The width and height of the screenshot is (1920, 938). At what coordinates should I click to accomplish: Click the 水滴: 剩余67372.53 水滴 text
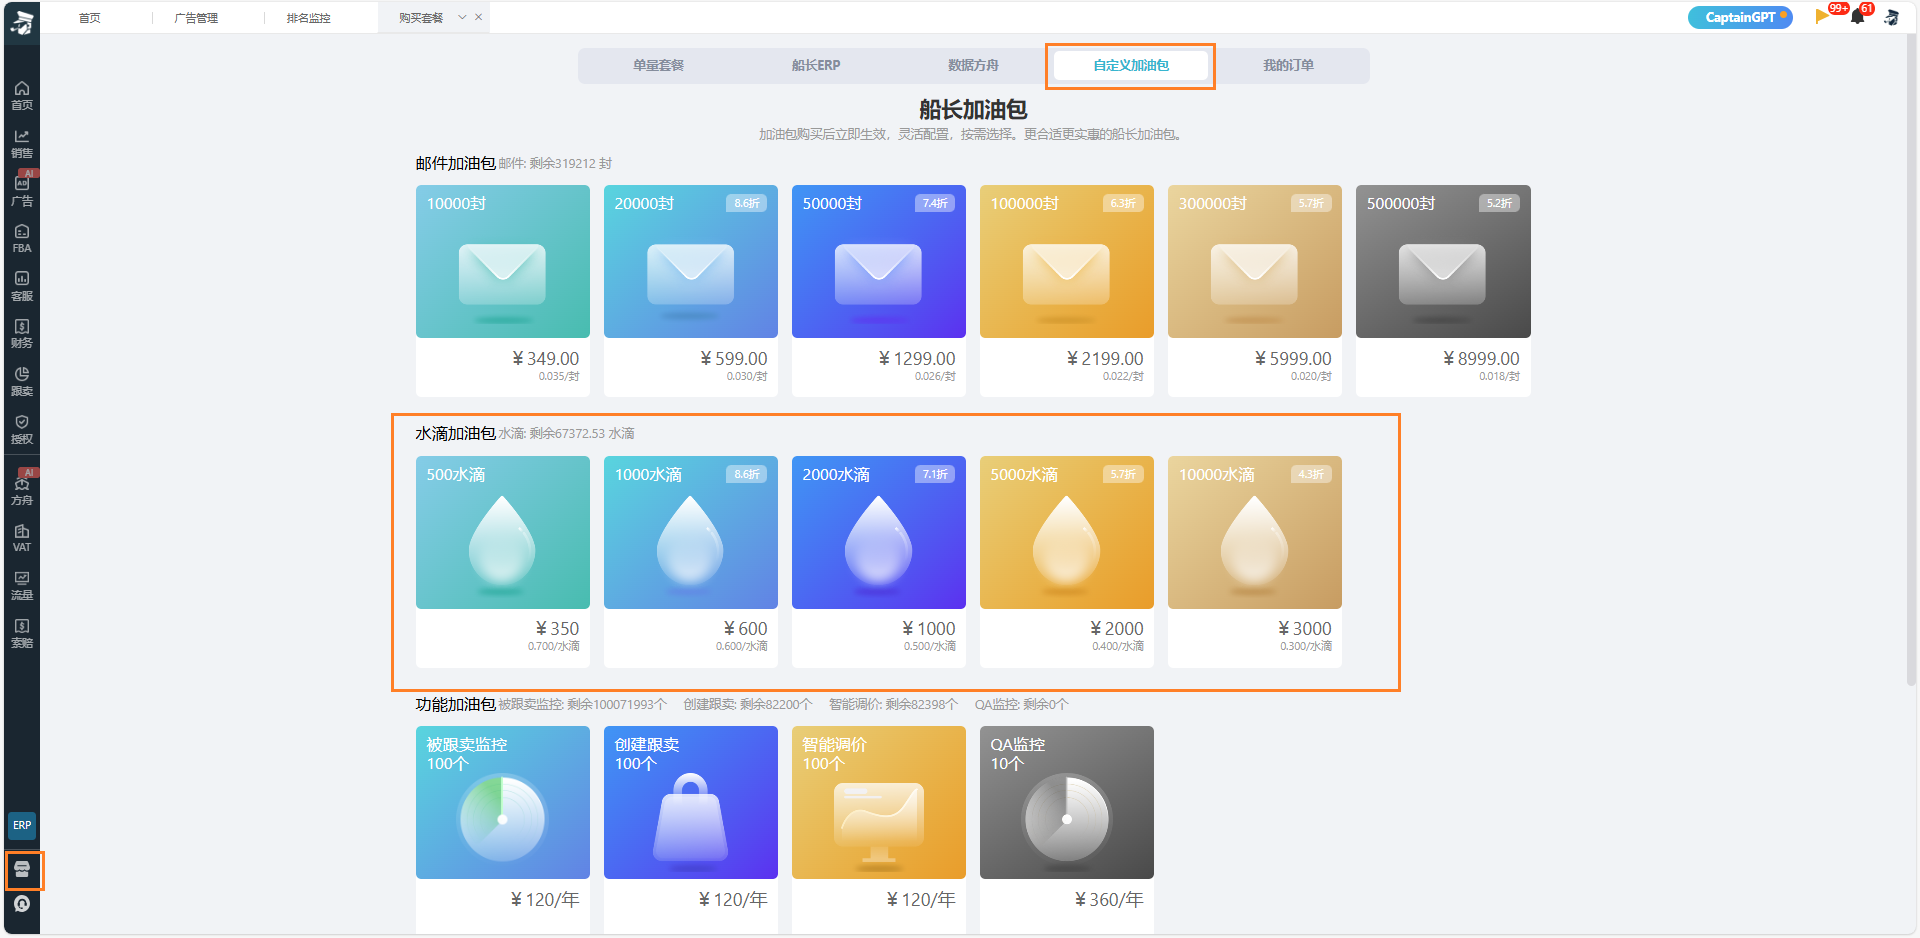[566, 434]
